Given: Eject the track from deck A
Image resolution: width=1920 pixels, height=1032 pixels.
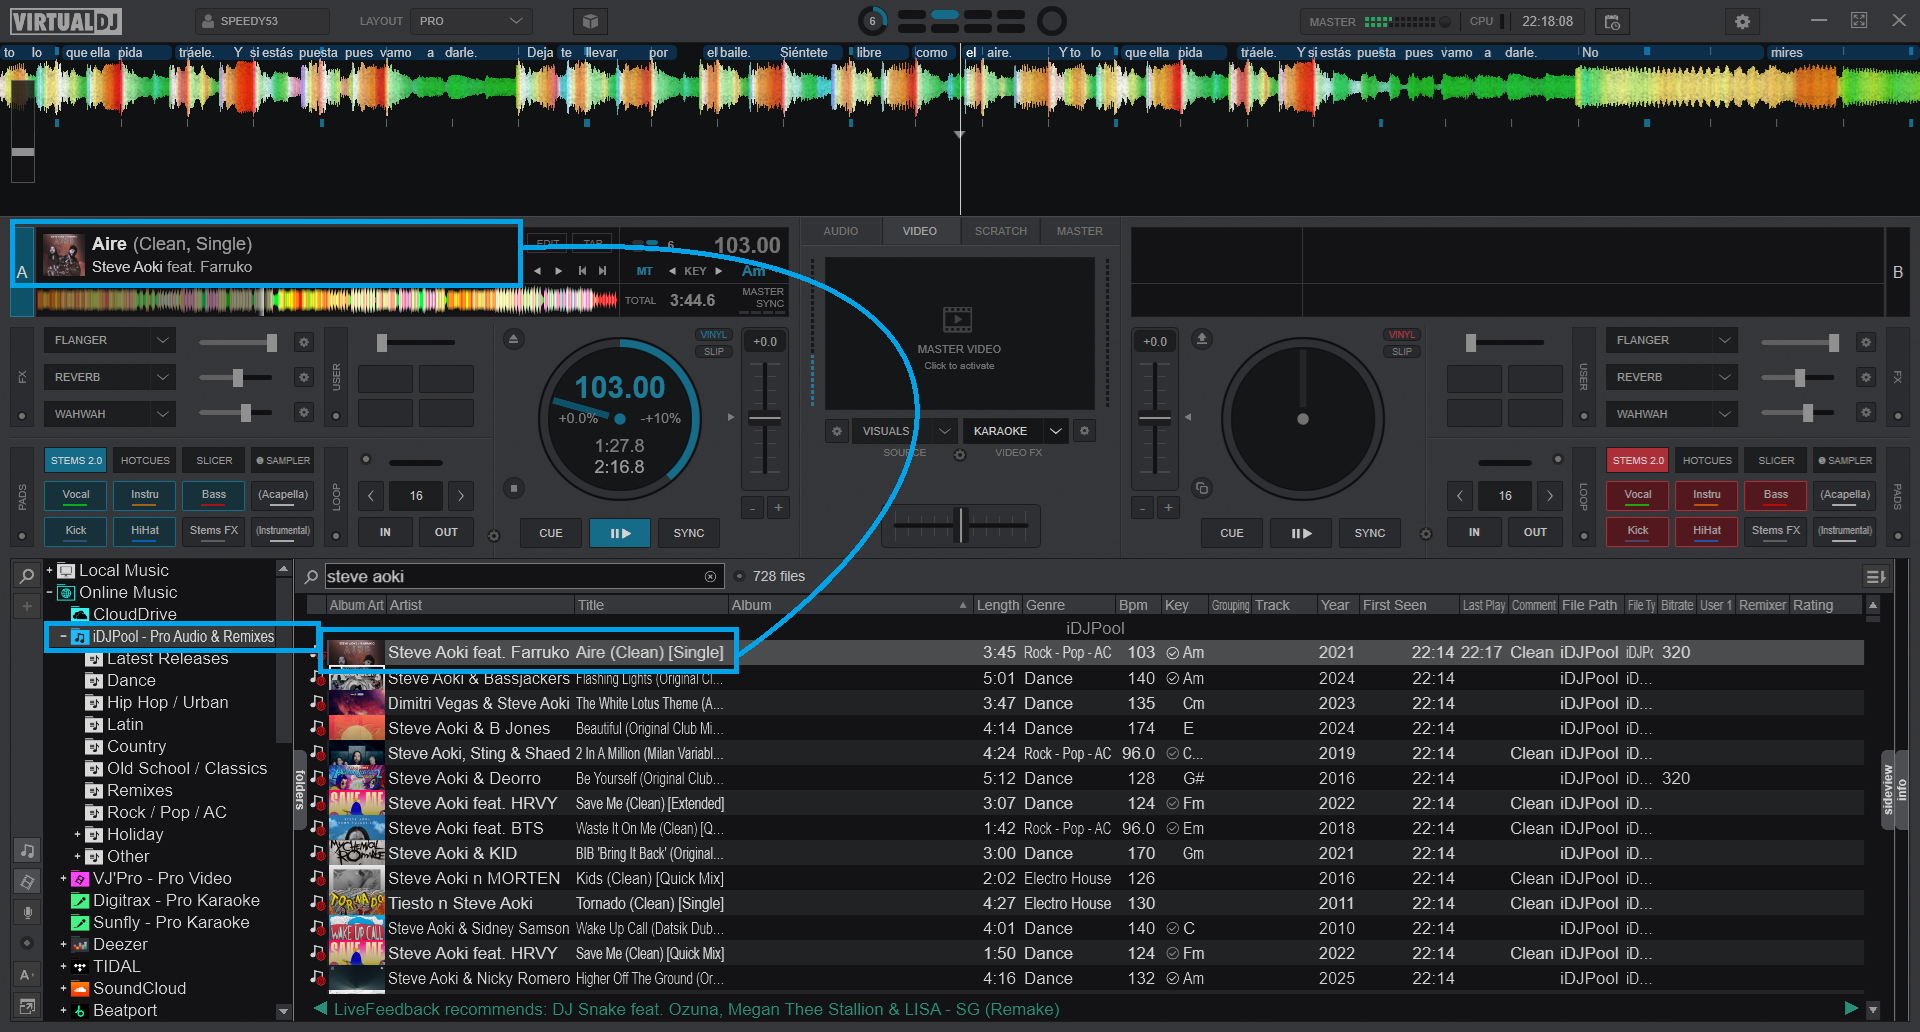Looking at the screenshot, I should (x=513, y=339).
